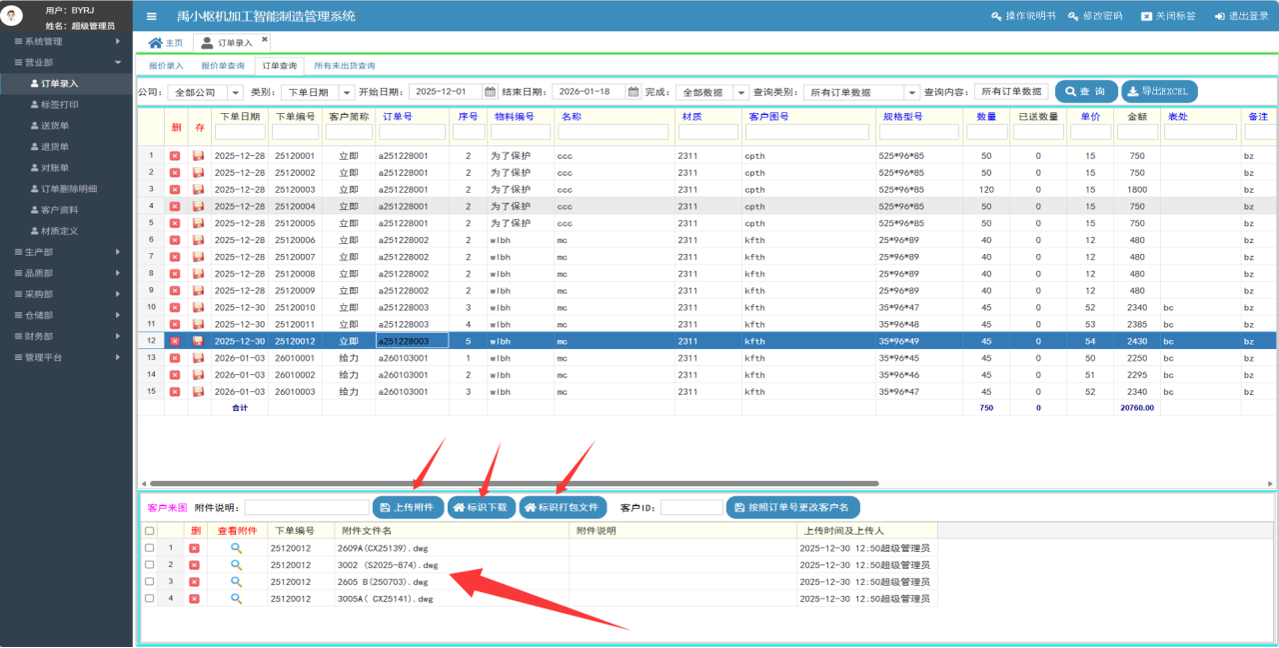This screenshot has width=1279, height=648.
Task: Open the 完成 dropdown showing 全部数据
Action: coord(741,93)
